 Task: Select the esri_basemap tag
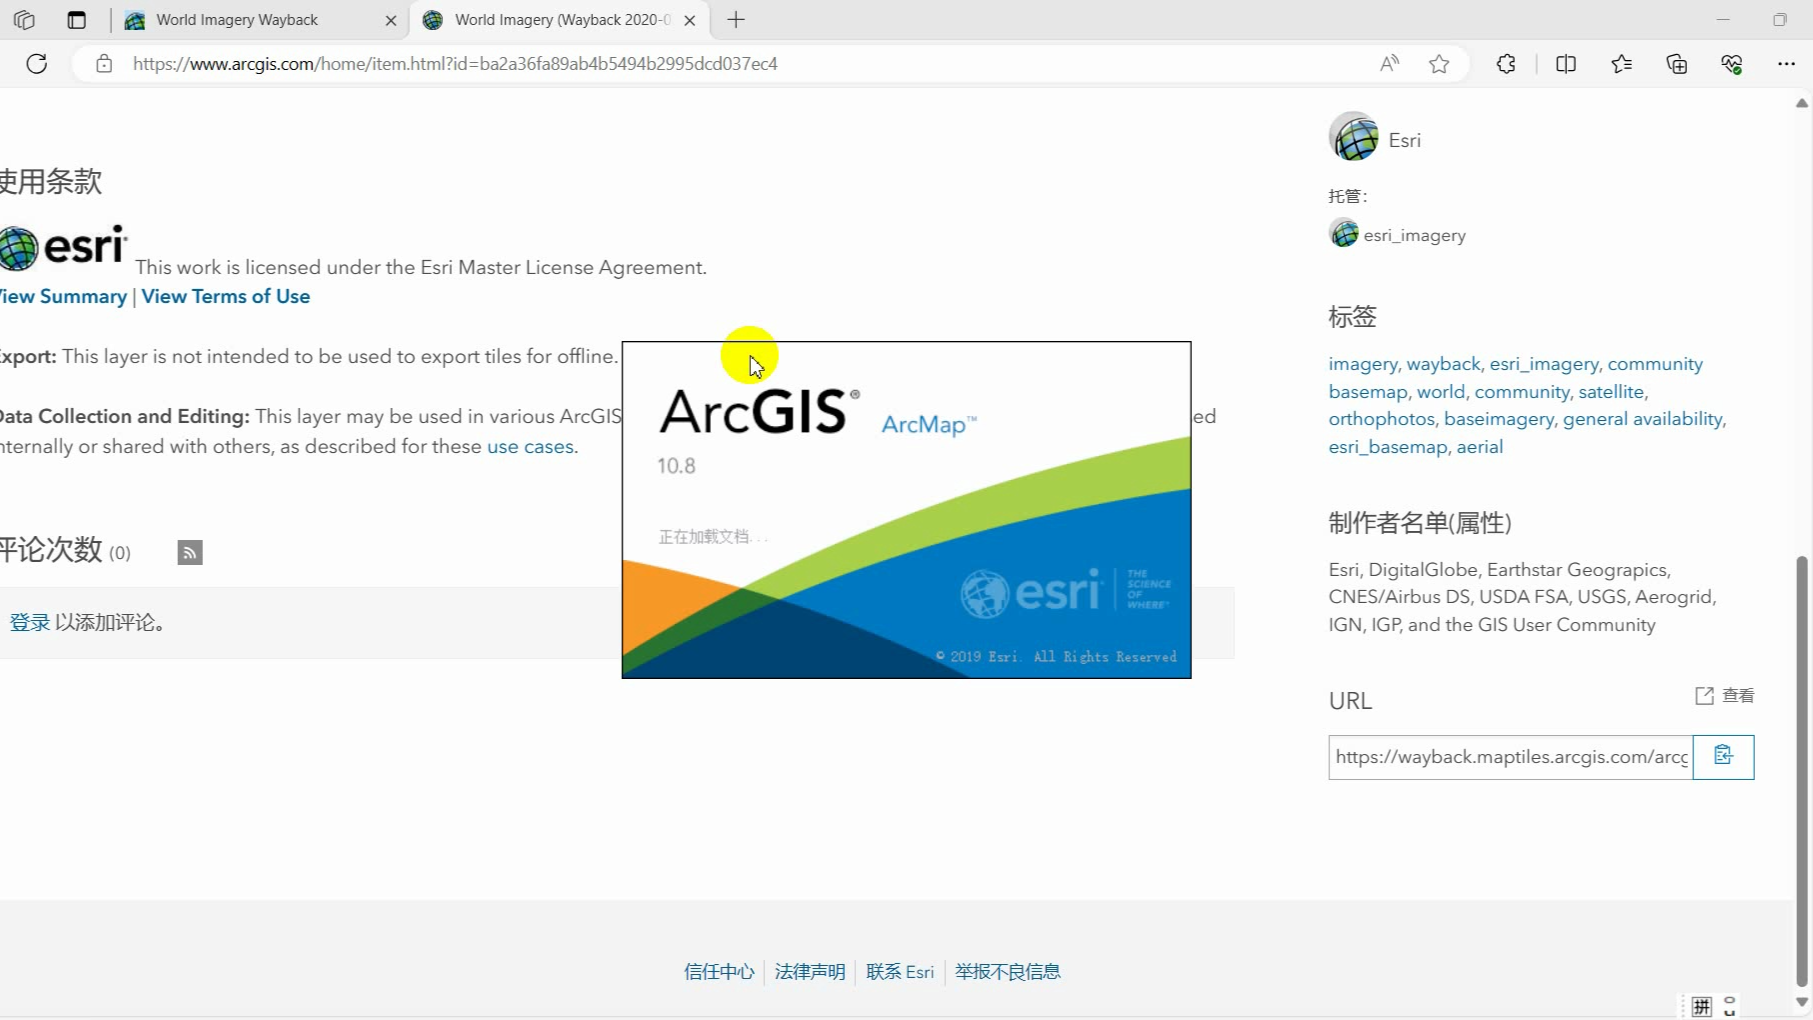pyautogui.click(x=1387, y=447)
